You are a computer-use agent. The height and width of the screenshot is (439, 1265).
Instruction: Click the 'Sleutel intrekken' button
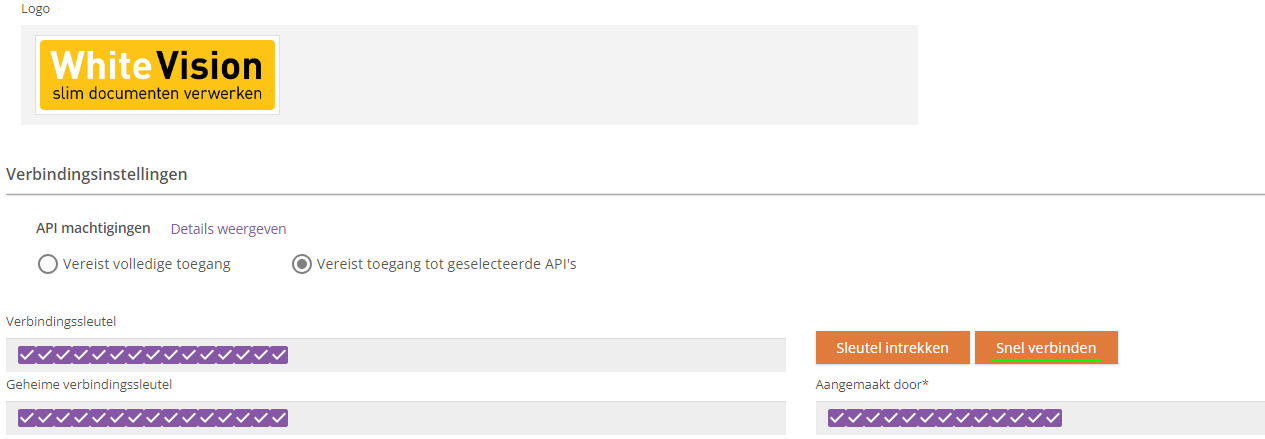[892, 348]
